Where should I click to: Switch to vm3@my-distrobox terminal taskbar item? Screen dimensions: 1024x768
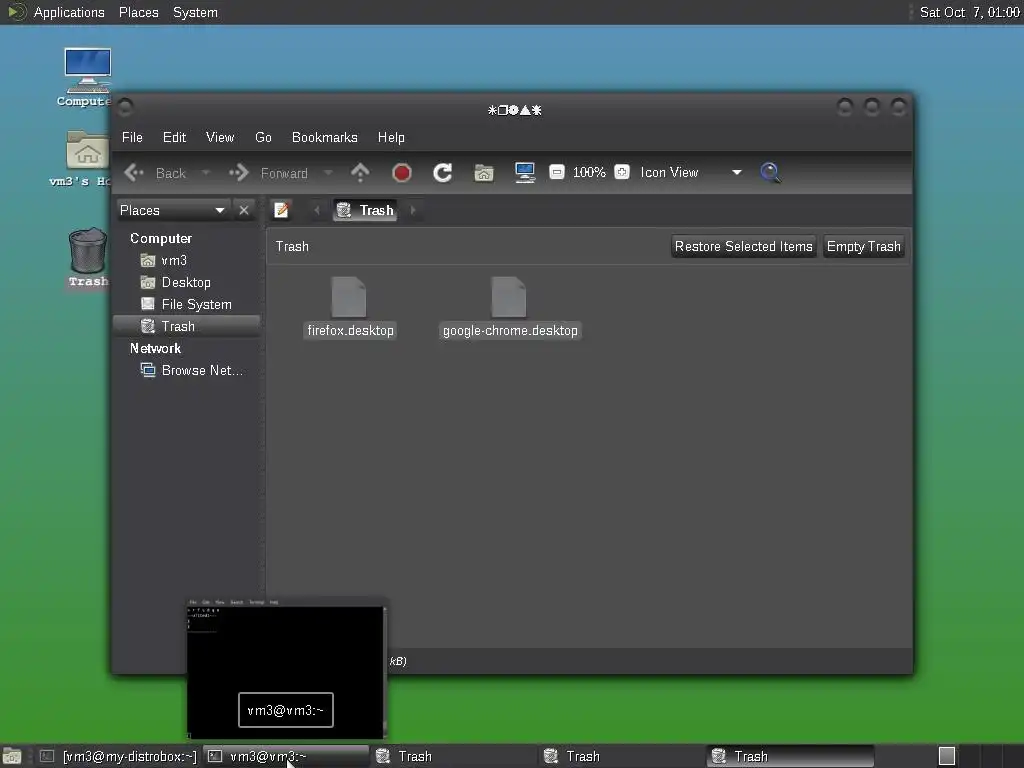[x=118, y=756]
